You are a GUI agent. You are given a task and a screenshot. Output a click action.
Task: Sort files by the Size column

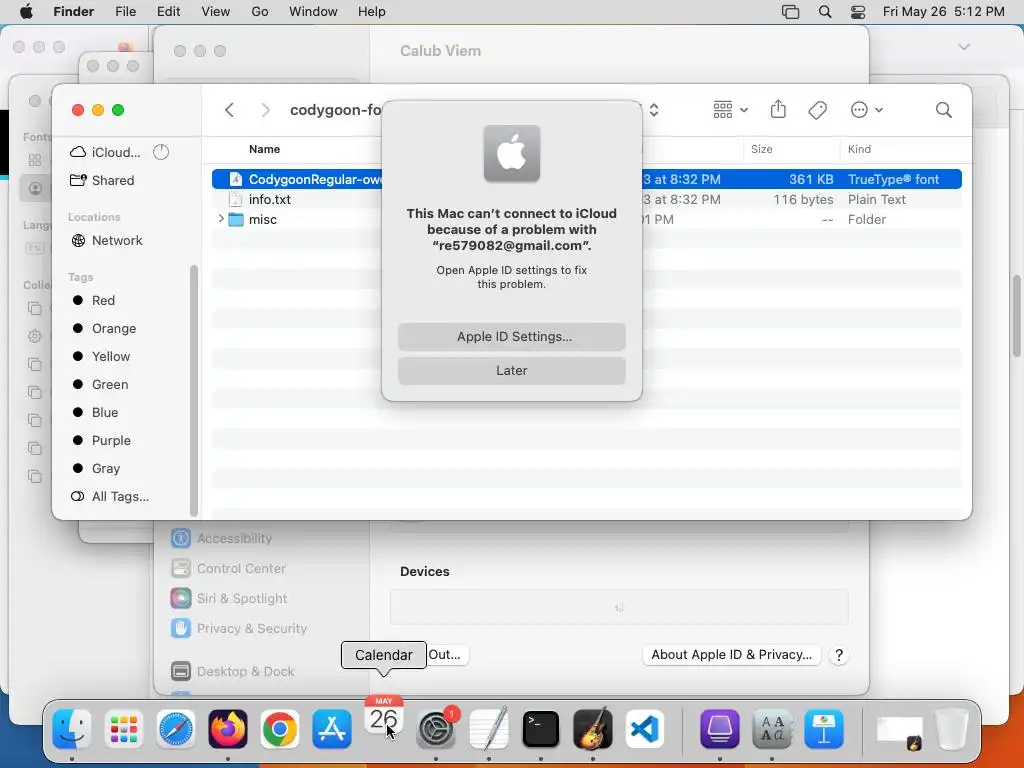pyautogui.click(x=761, y=149)
